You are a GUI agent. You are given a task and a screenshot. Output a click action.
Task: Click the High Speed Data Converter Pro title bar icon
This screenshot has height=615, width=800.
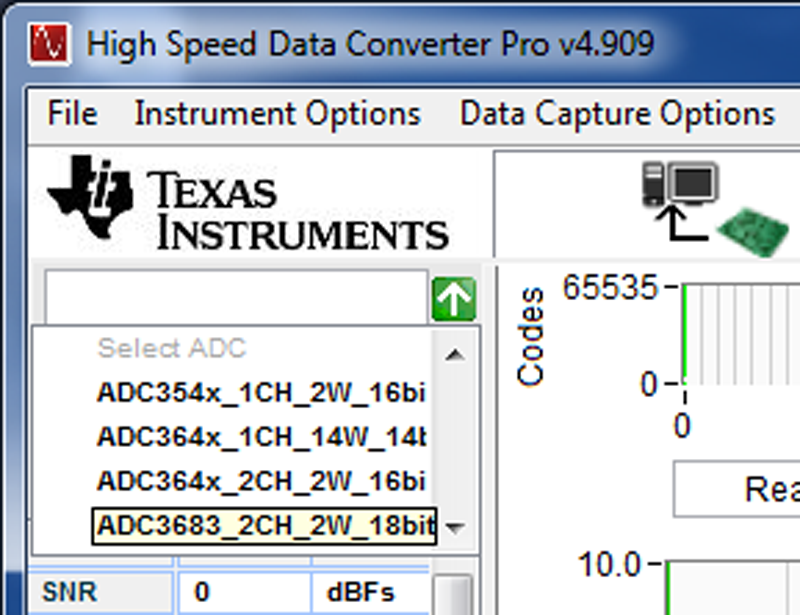tap(50, 43)
